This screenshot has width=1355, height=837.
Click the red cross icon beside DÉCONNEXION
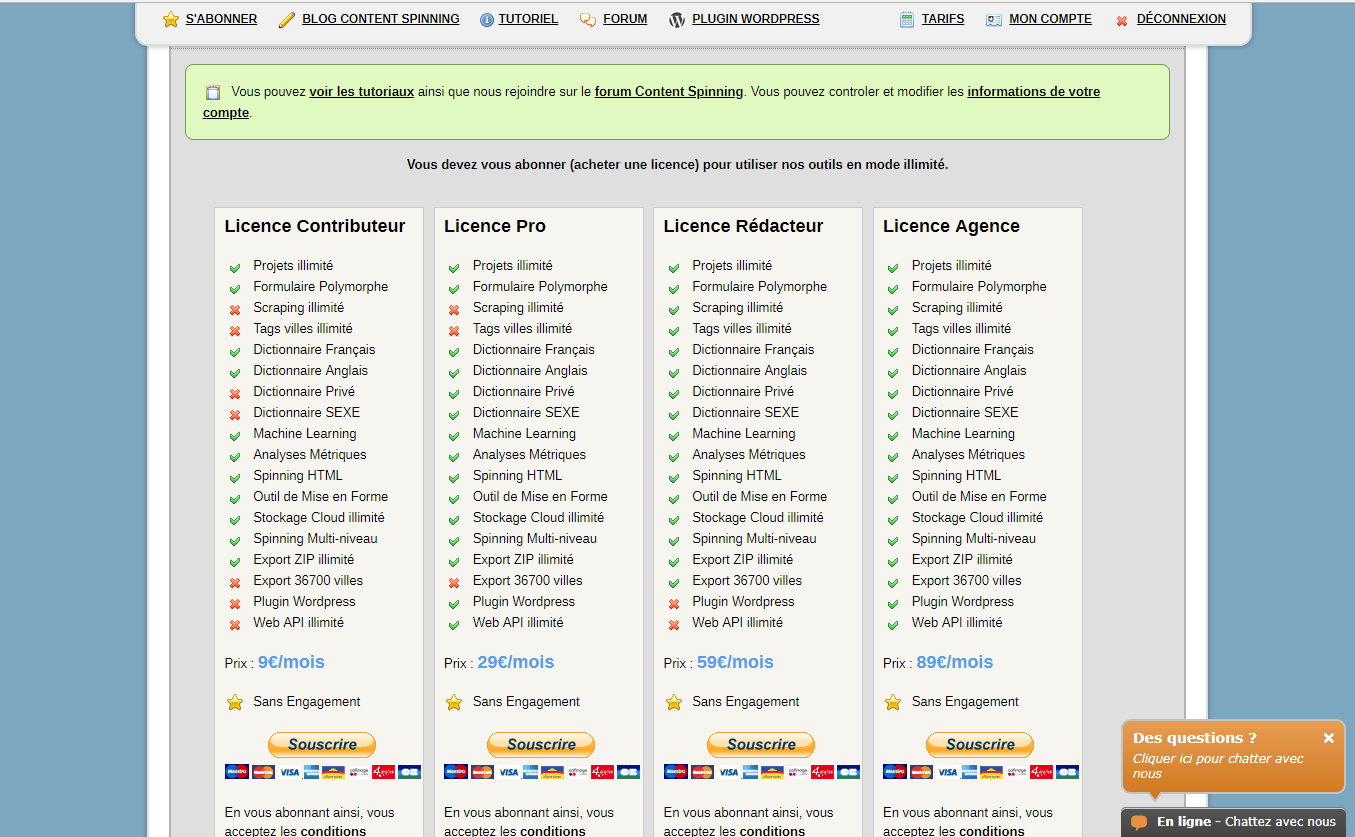(1122, 21)
